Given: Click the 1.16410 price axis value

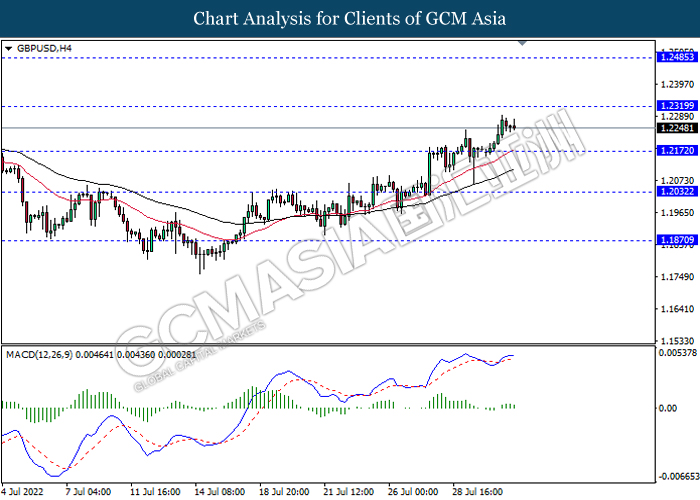Looking at the screenshot, I should (677, 308).
